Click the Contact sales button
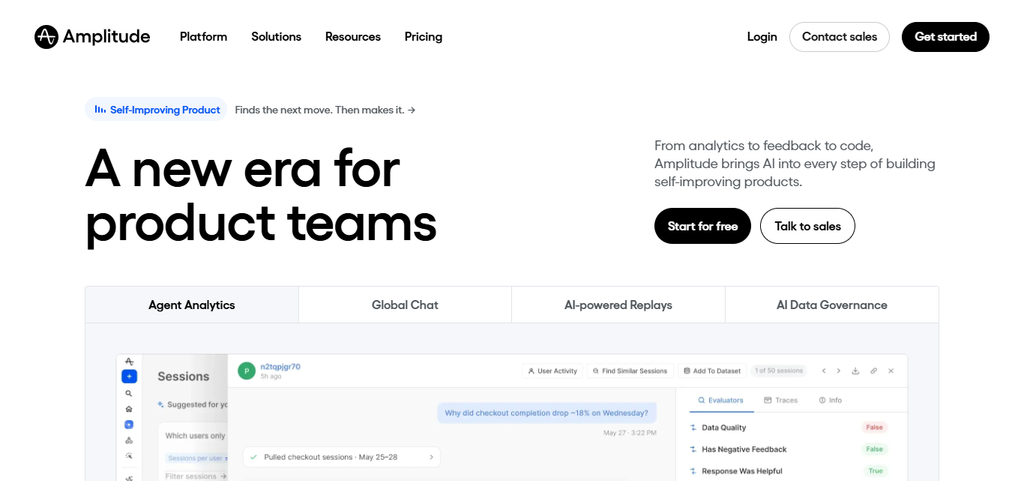Screen dimensions: 1024x481 [839, 37]
